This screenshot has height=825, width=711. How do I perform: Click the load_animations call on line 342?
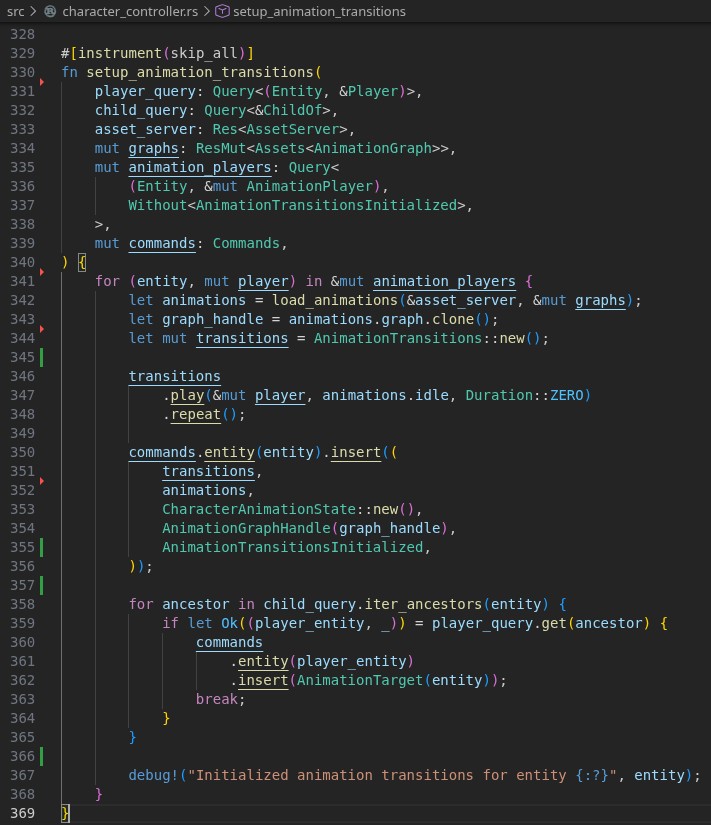[335, 300]
